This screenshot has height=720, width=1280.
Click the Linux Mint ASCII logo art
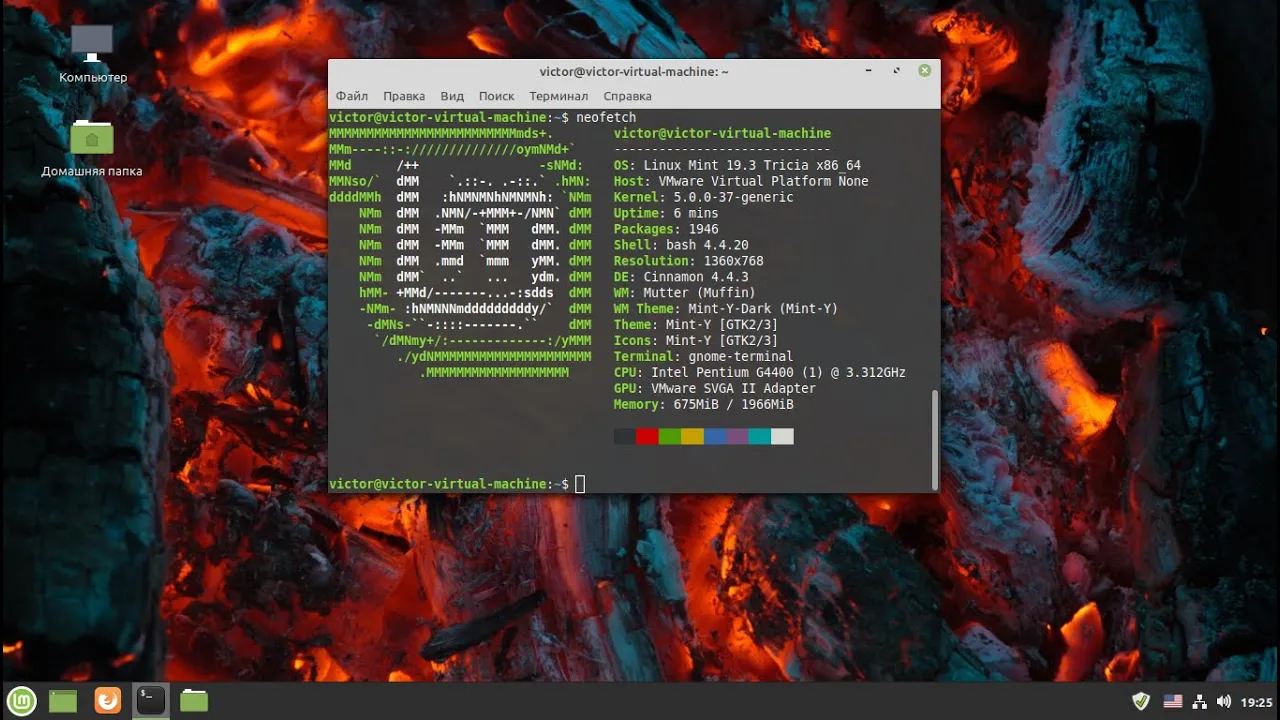460,253
